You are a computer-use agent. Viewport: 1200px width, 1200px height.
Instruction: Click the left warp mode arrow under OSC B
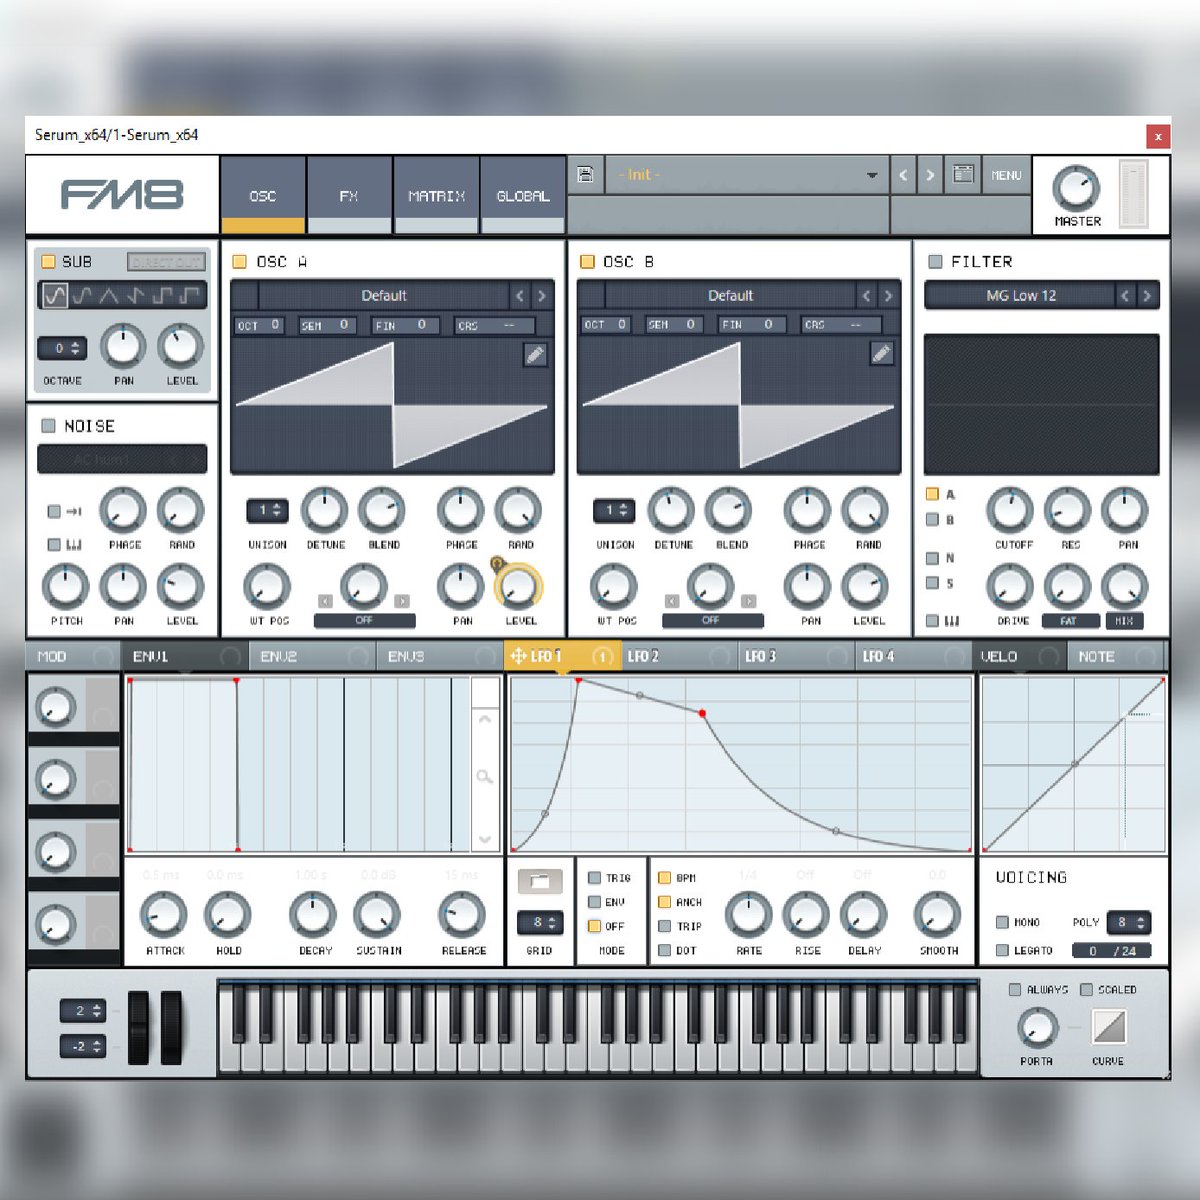tap(672, 601)
